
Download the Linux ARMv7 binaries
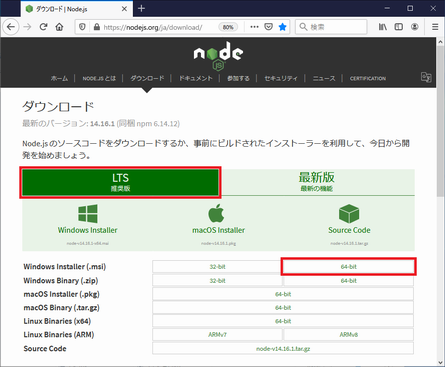tap(217, 335)
